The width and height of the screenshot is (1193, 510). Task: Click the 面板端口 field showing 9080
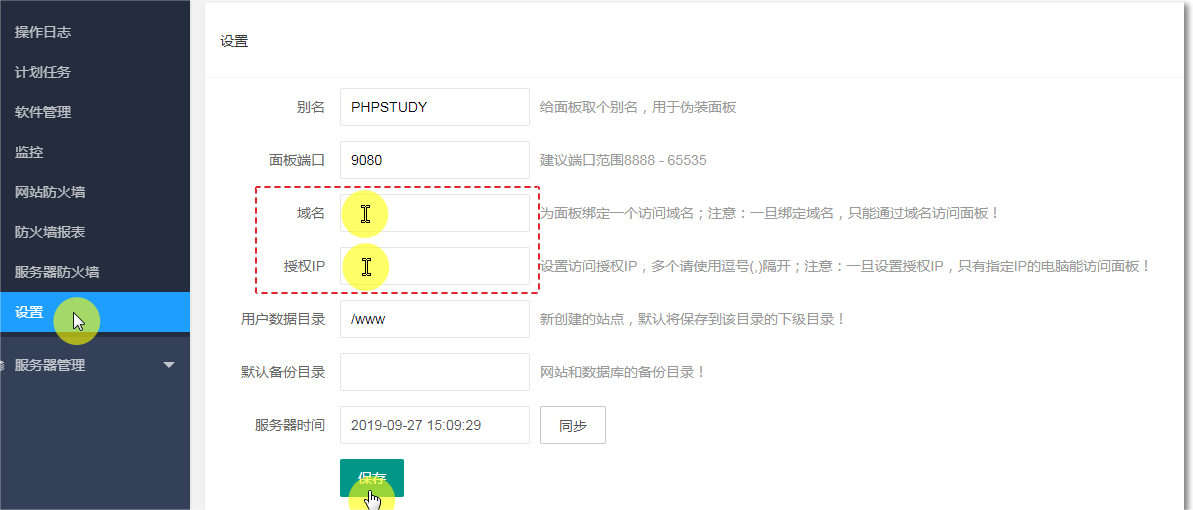click(434, 161)
